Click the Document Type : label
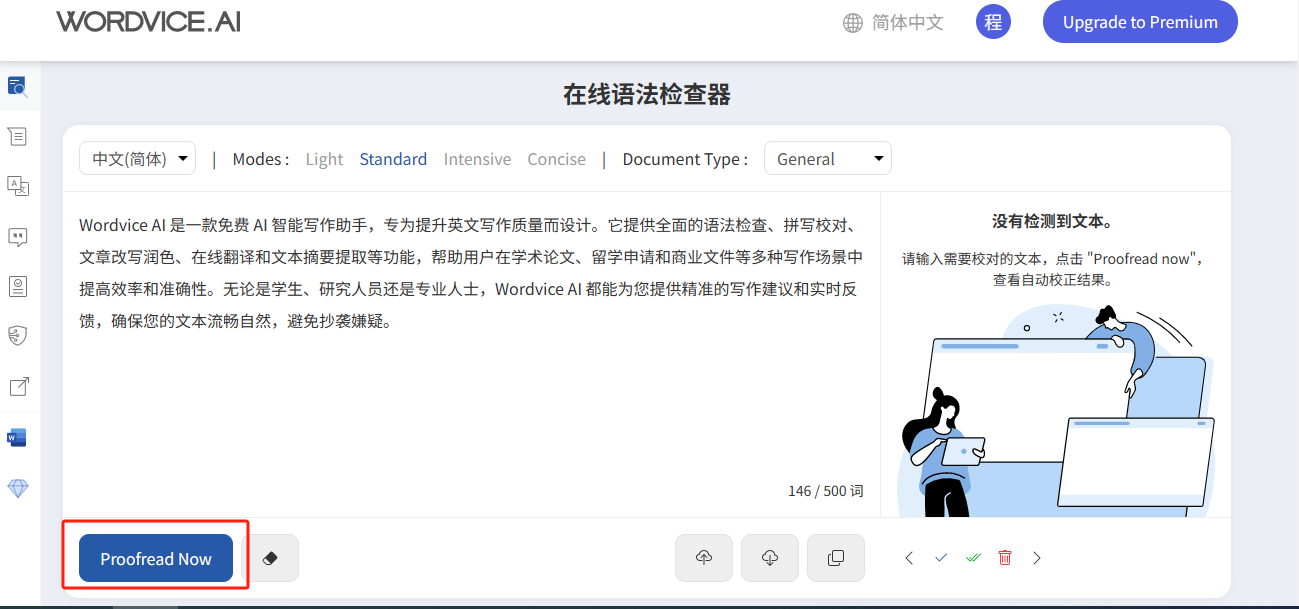Screen dimensions: 1299x609 685,159
